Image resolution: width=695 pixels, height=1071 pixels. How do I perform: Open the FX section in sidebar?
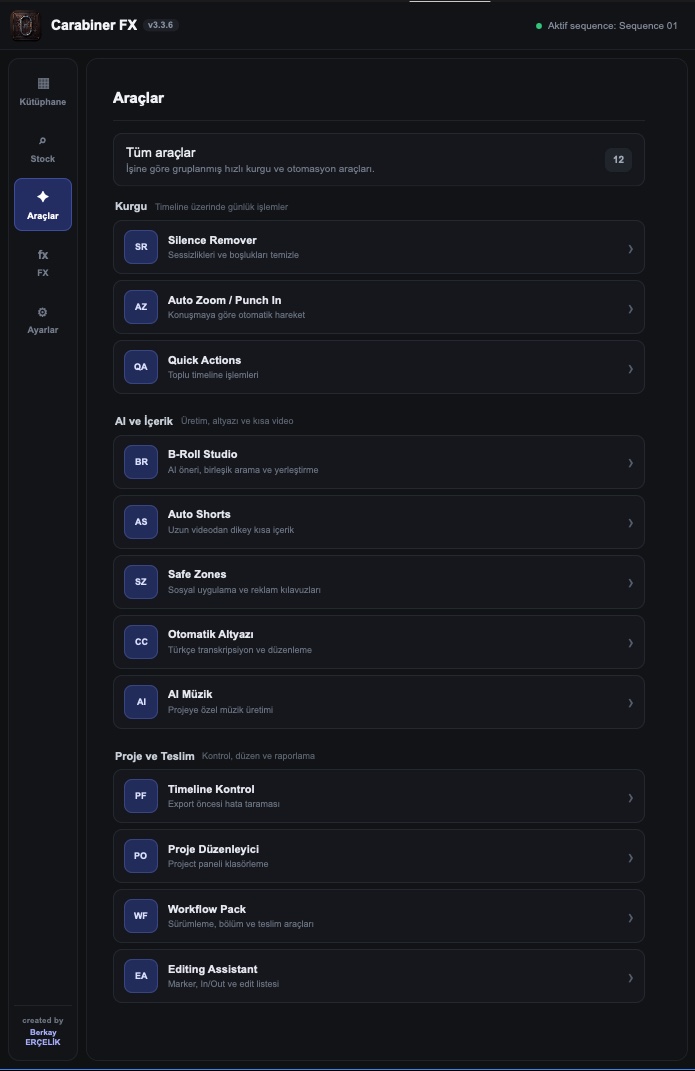[43, 262]
